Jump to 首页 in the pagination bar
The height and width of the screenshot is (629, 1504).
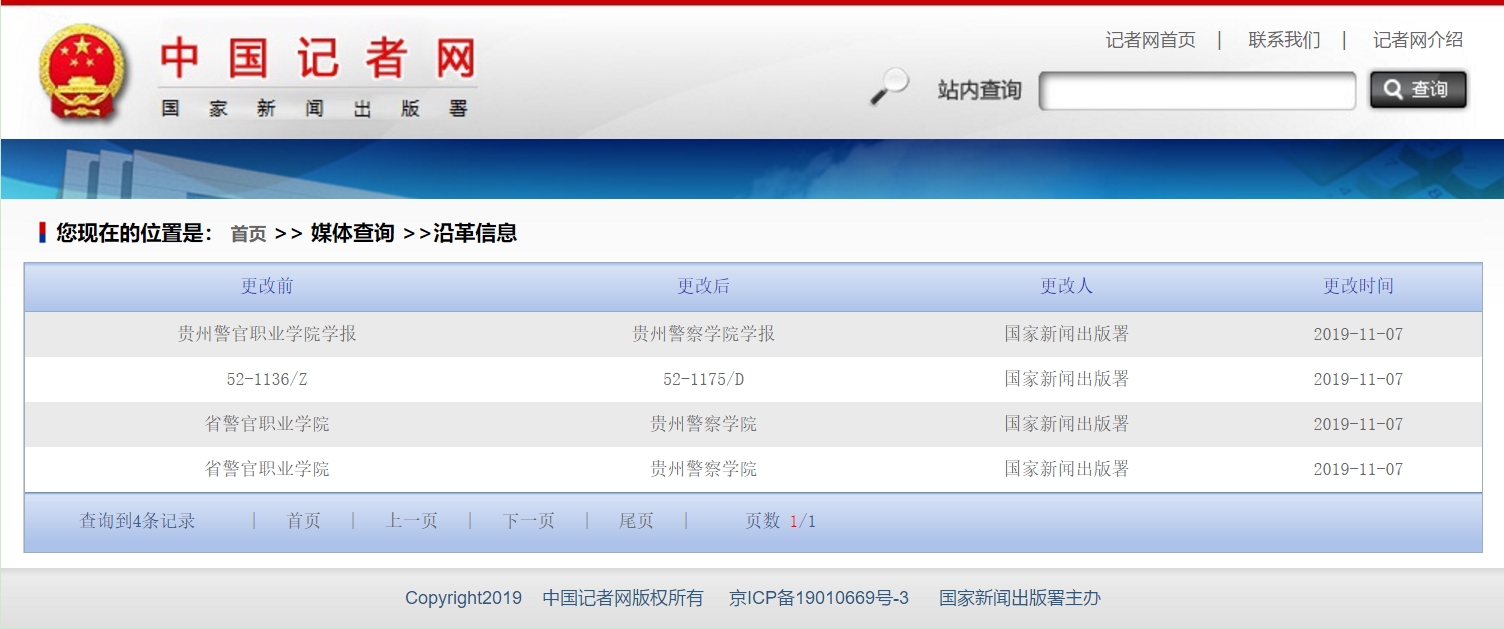pos(303,521)
